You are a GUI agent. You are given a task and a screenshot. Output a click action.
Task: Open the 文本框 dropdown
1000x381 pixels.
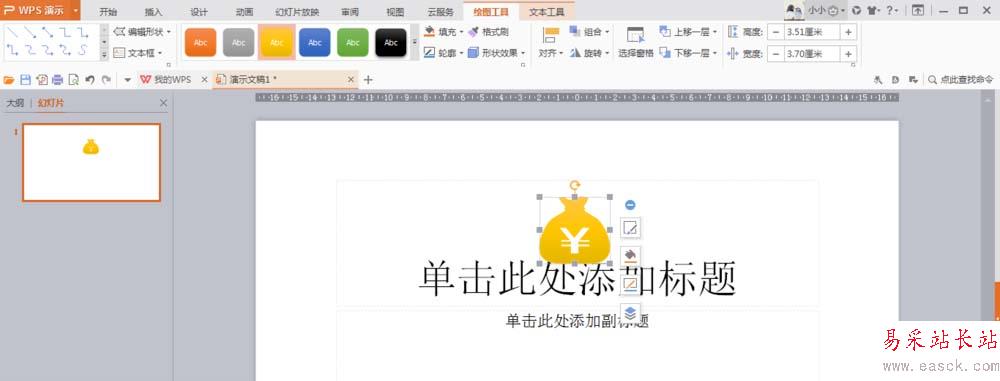(138, 53)
